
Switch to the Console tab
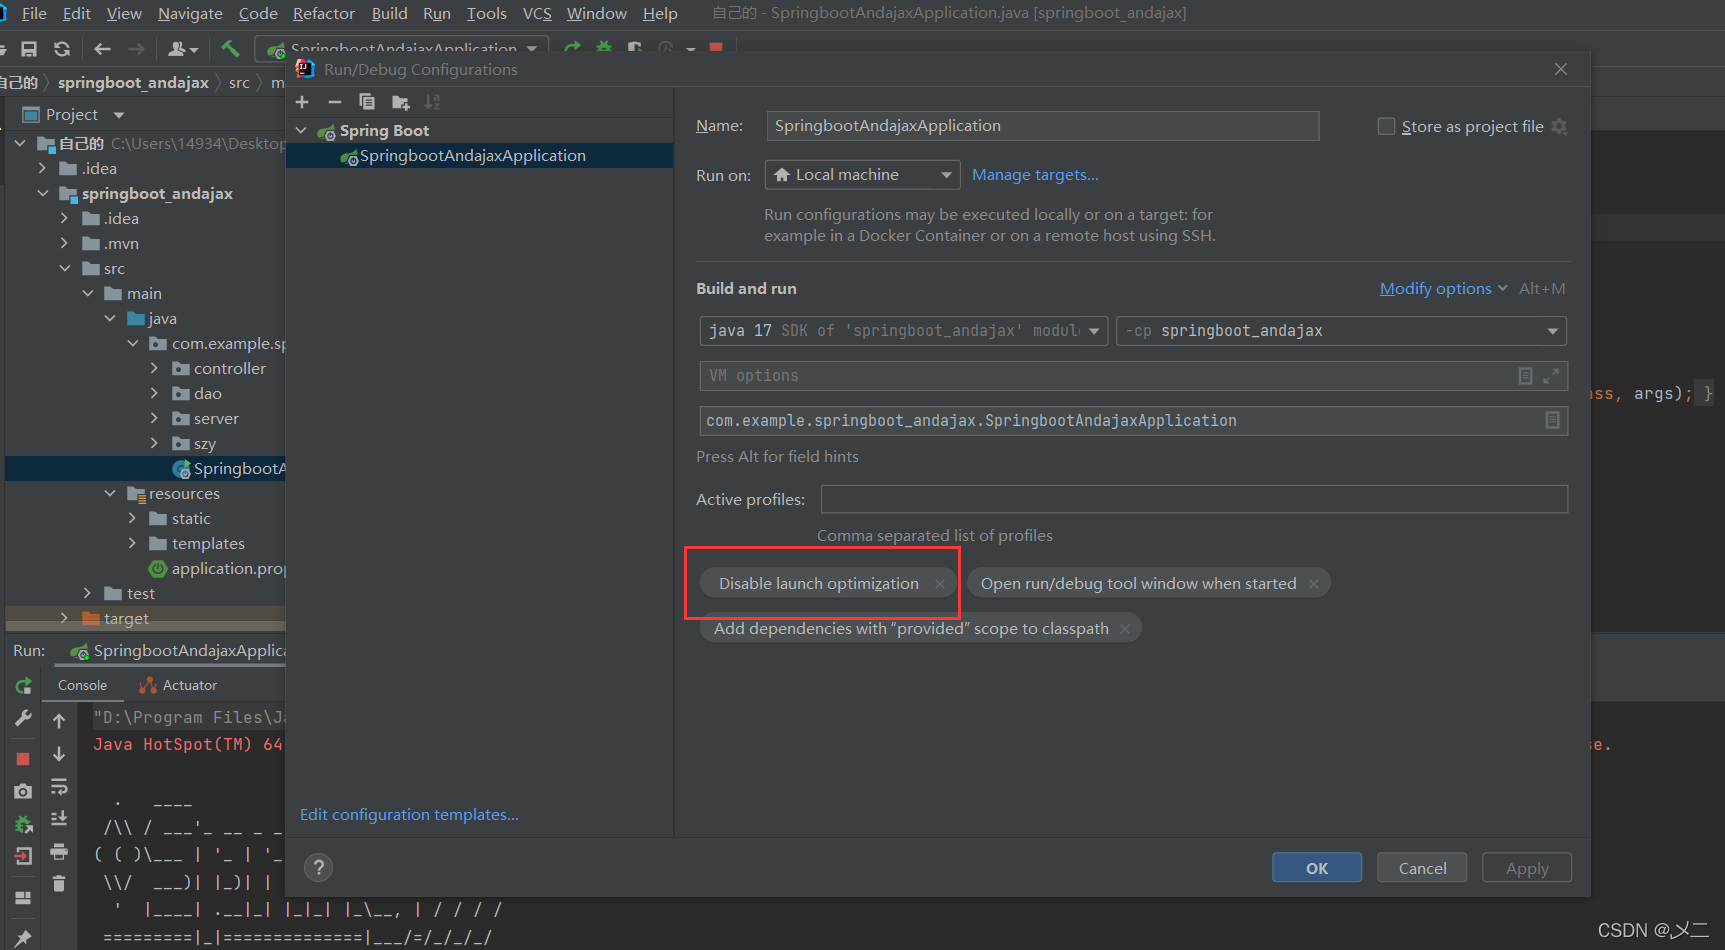pyautogui.click(x=82, y=685)
